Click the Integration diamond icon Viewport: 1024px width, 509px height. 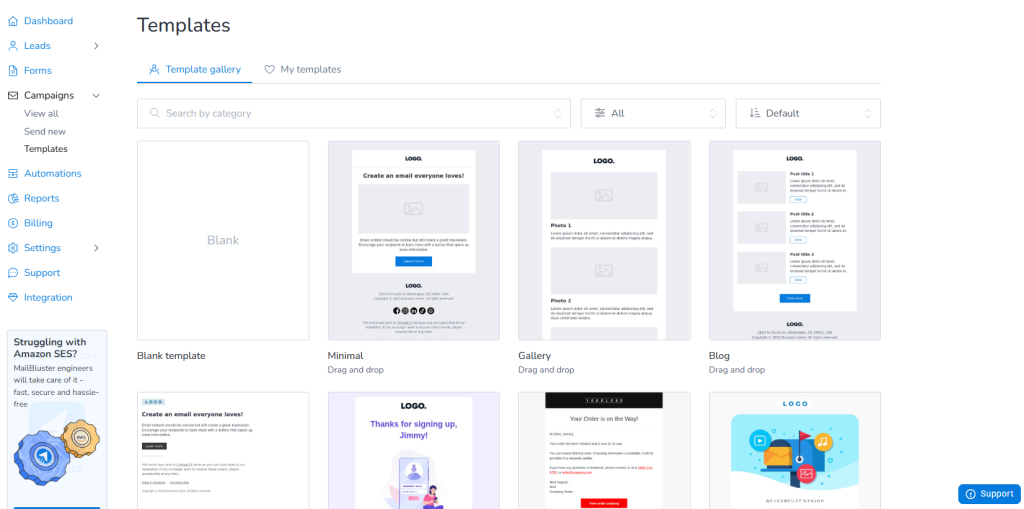pos(12,297)
